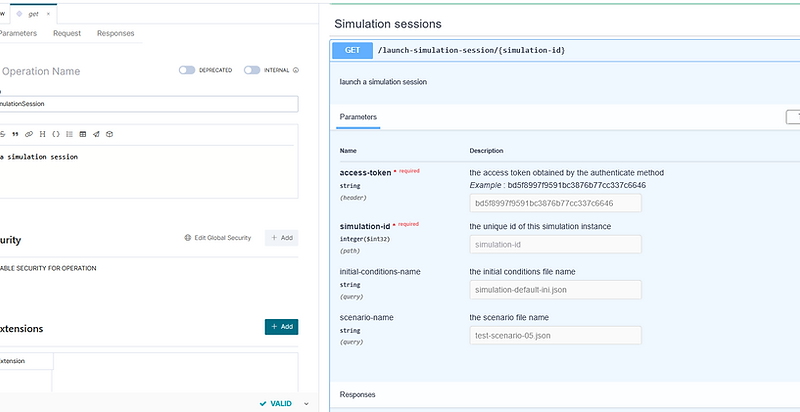Apply strikethrough formatting in description editor

pos(2,134)
